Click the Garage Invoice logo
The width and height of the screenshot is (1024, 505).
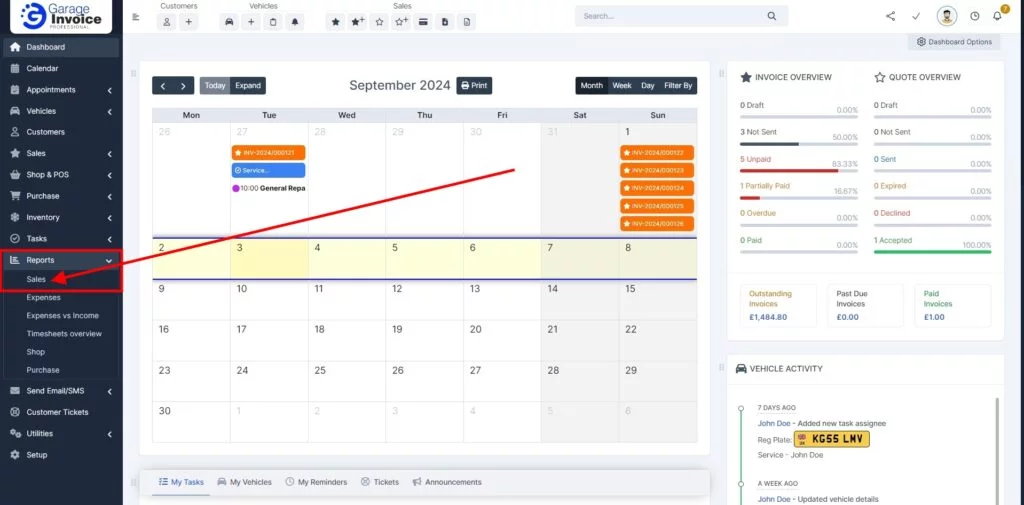tap(61, 16)
